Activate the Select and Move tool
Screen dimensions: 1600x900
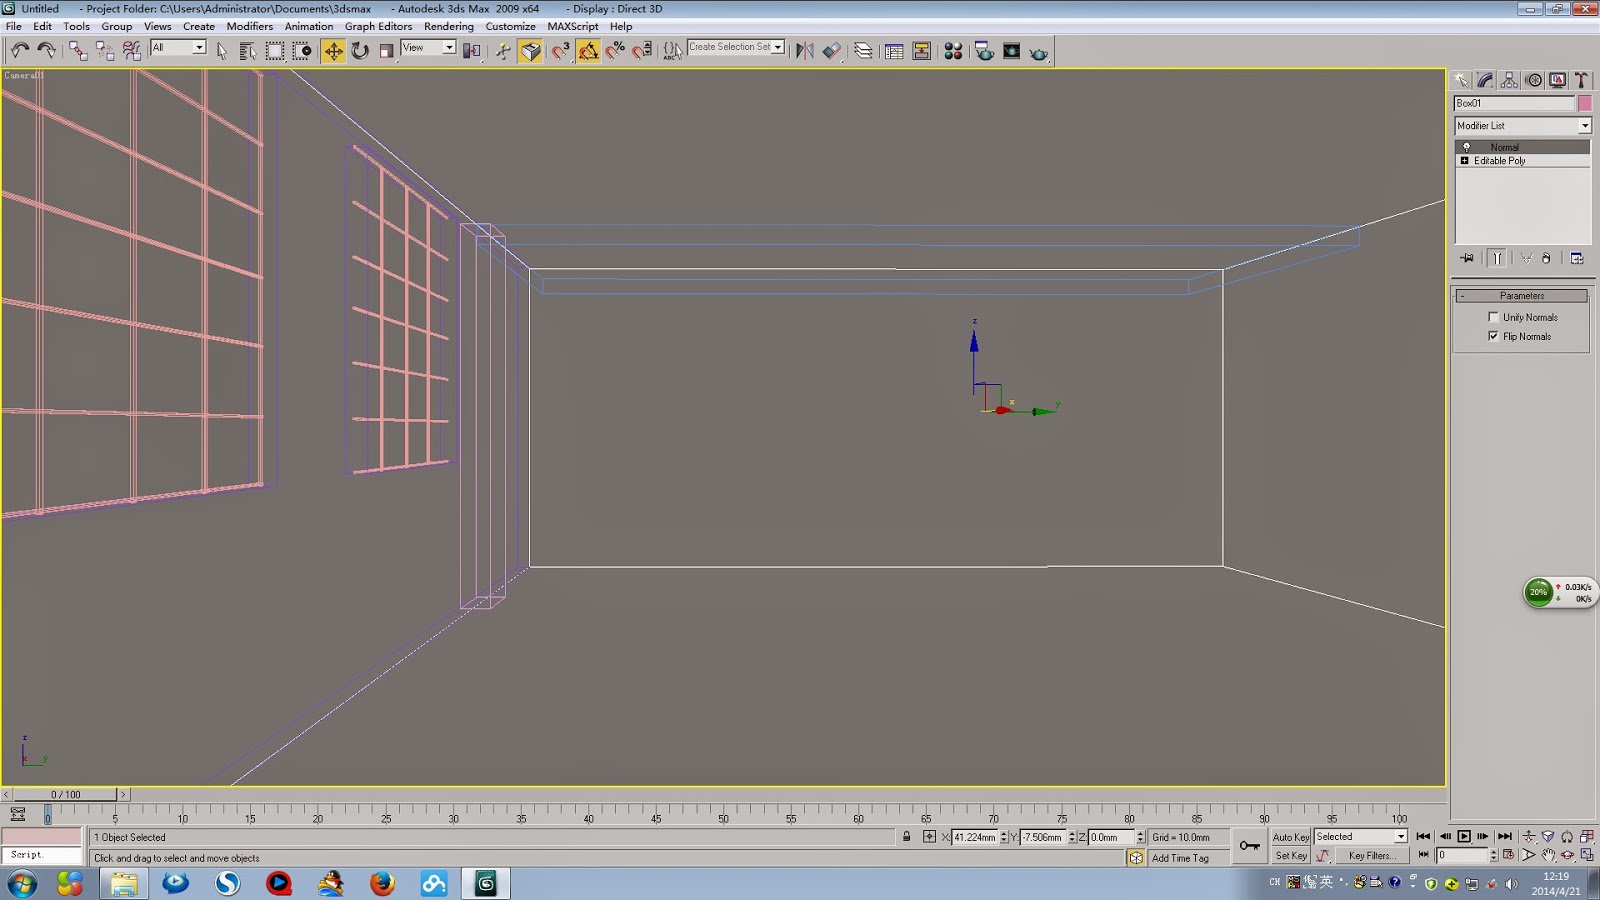point(333,51)
